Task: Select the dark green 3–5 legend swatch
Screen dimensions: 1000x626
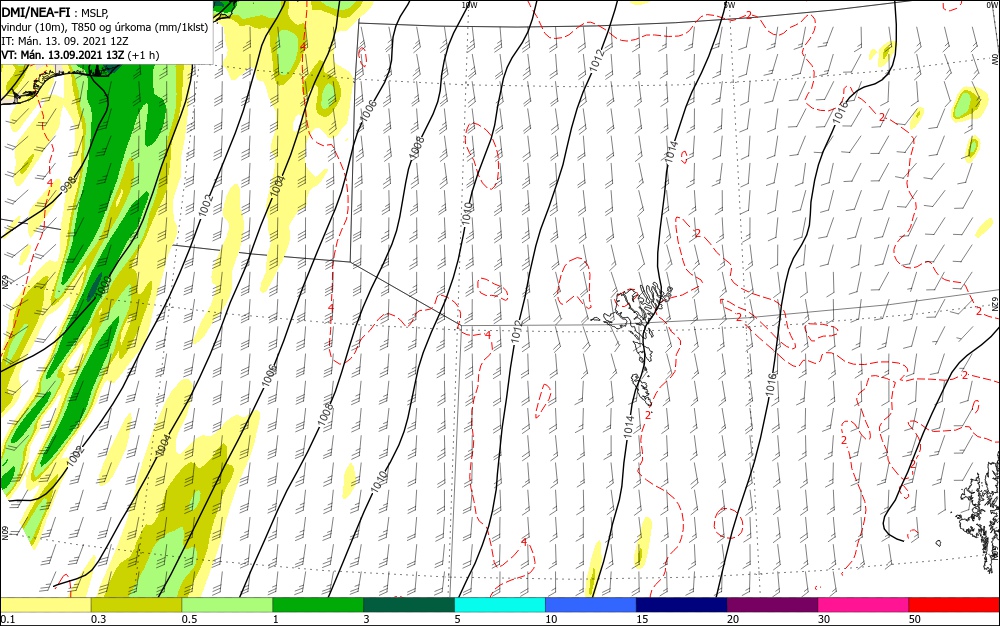Action: (x=409, y=606)
